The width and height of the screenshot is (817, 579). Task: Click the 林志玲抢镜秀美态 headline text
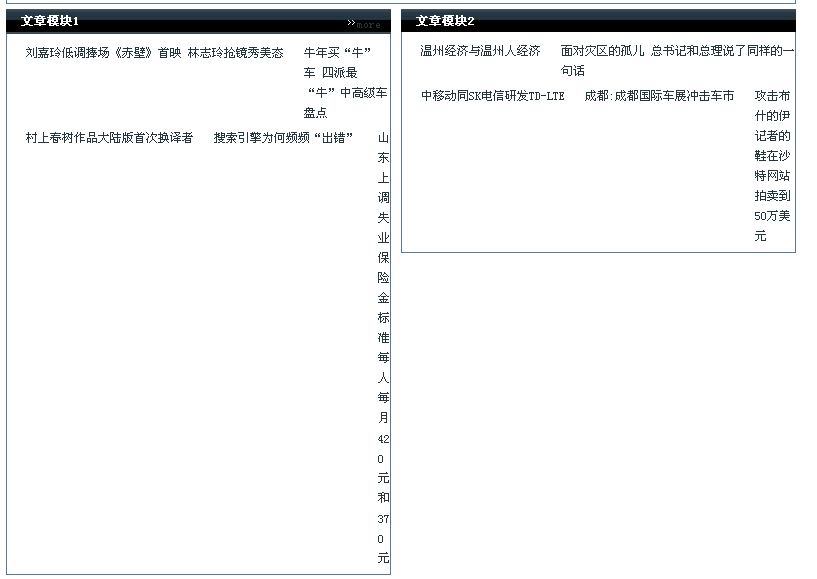click(x=235, y=52)
